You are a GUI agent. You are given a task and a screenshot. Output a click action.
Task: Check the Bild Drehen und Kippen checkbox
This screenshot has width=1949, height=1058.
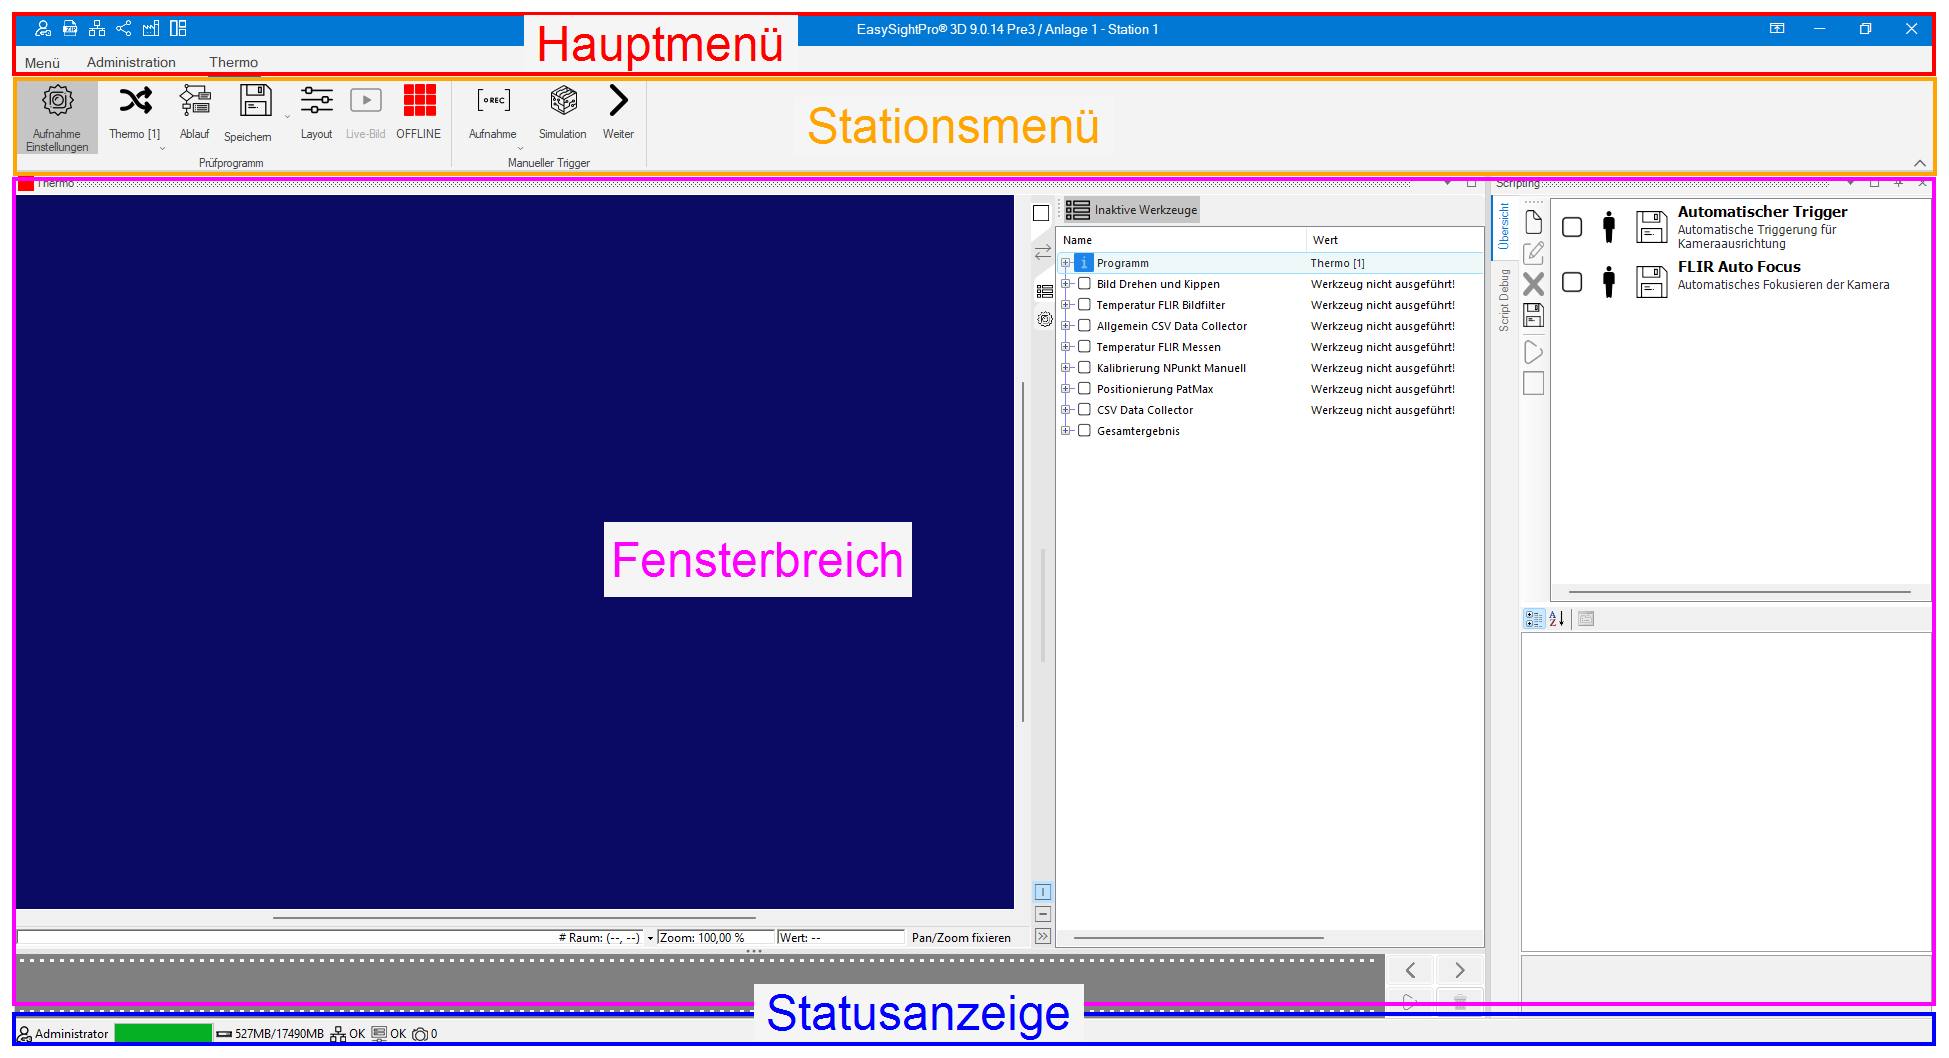[x=1084, y=284]
